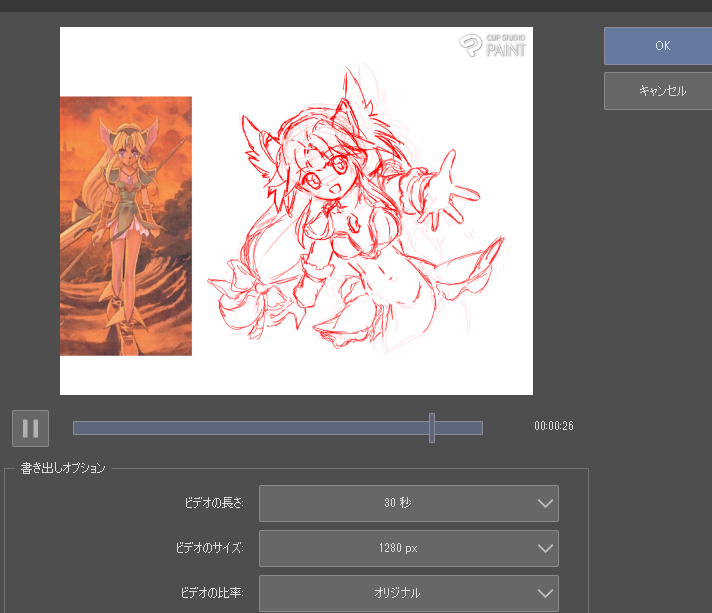
Task: Click the ビデオのサイズ: label
Action: (x=210, y=548)
